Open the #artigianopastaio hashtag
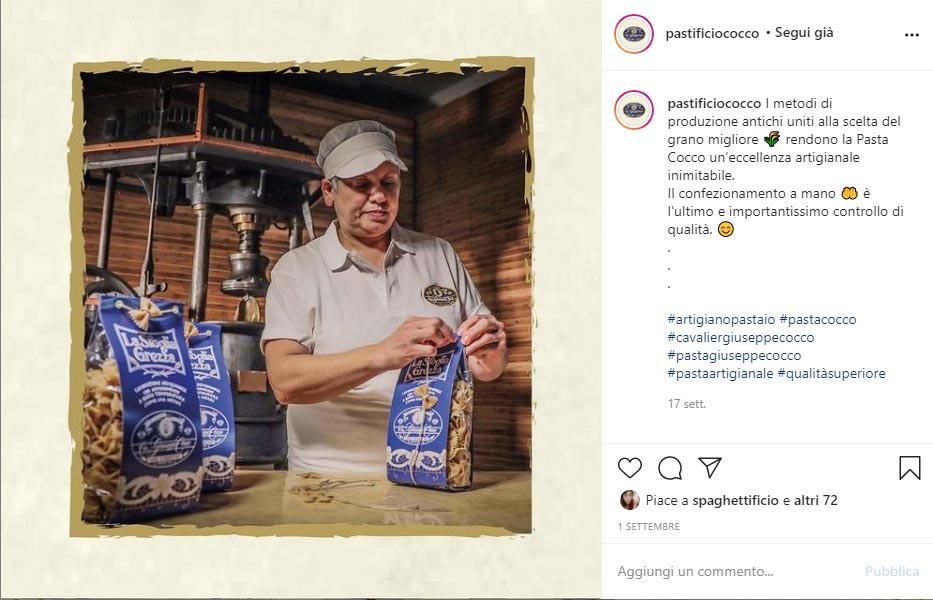 [x=721, y=320]
